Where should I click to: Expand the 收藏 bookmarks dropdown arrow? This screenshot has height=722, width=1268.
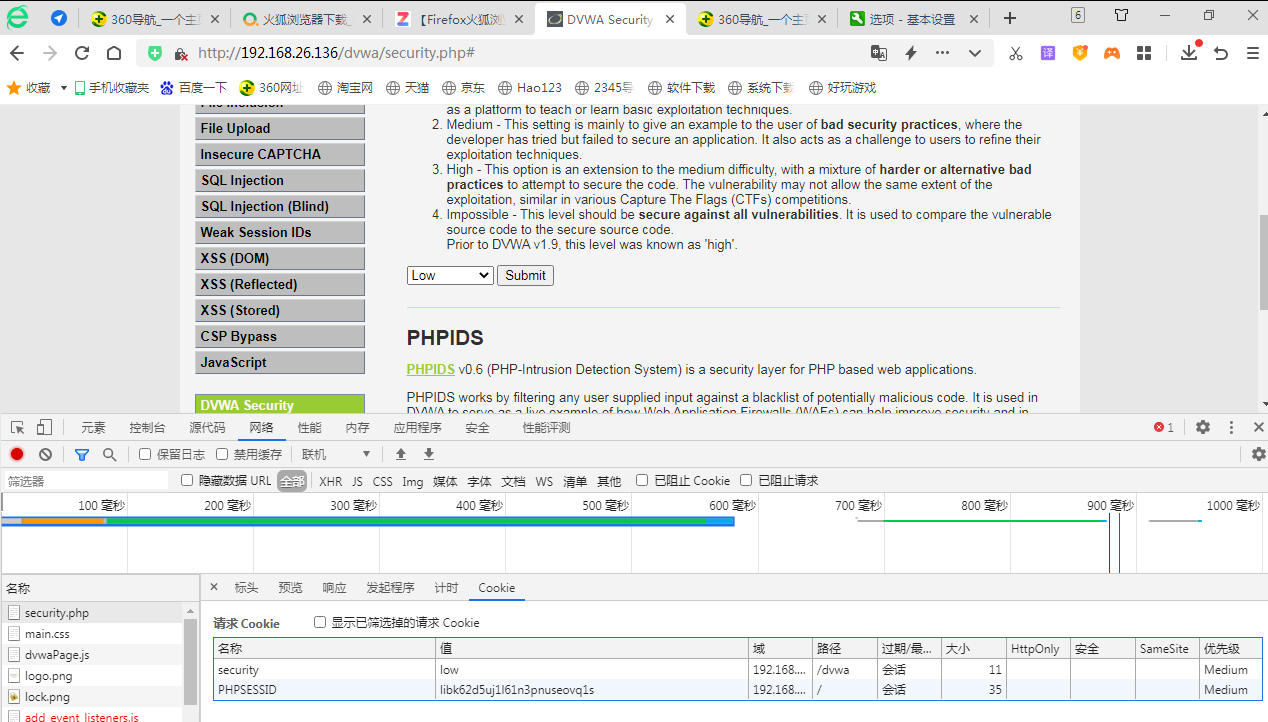click(x=64, y=88)
